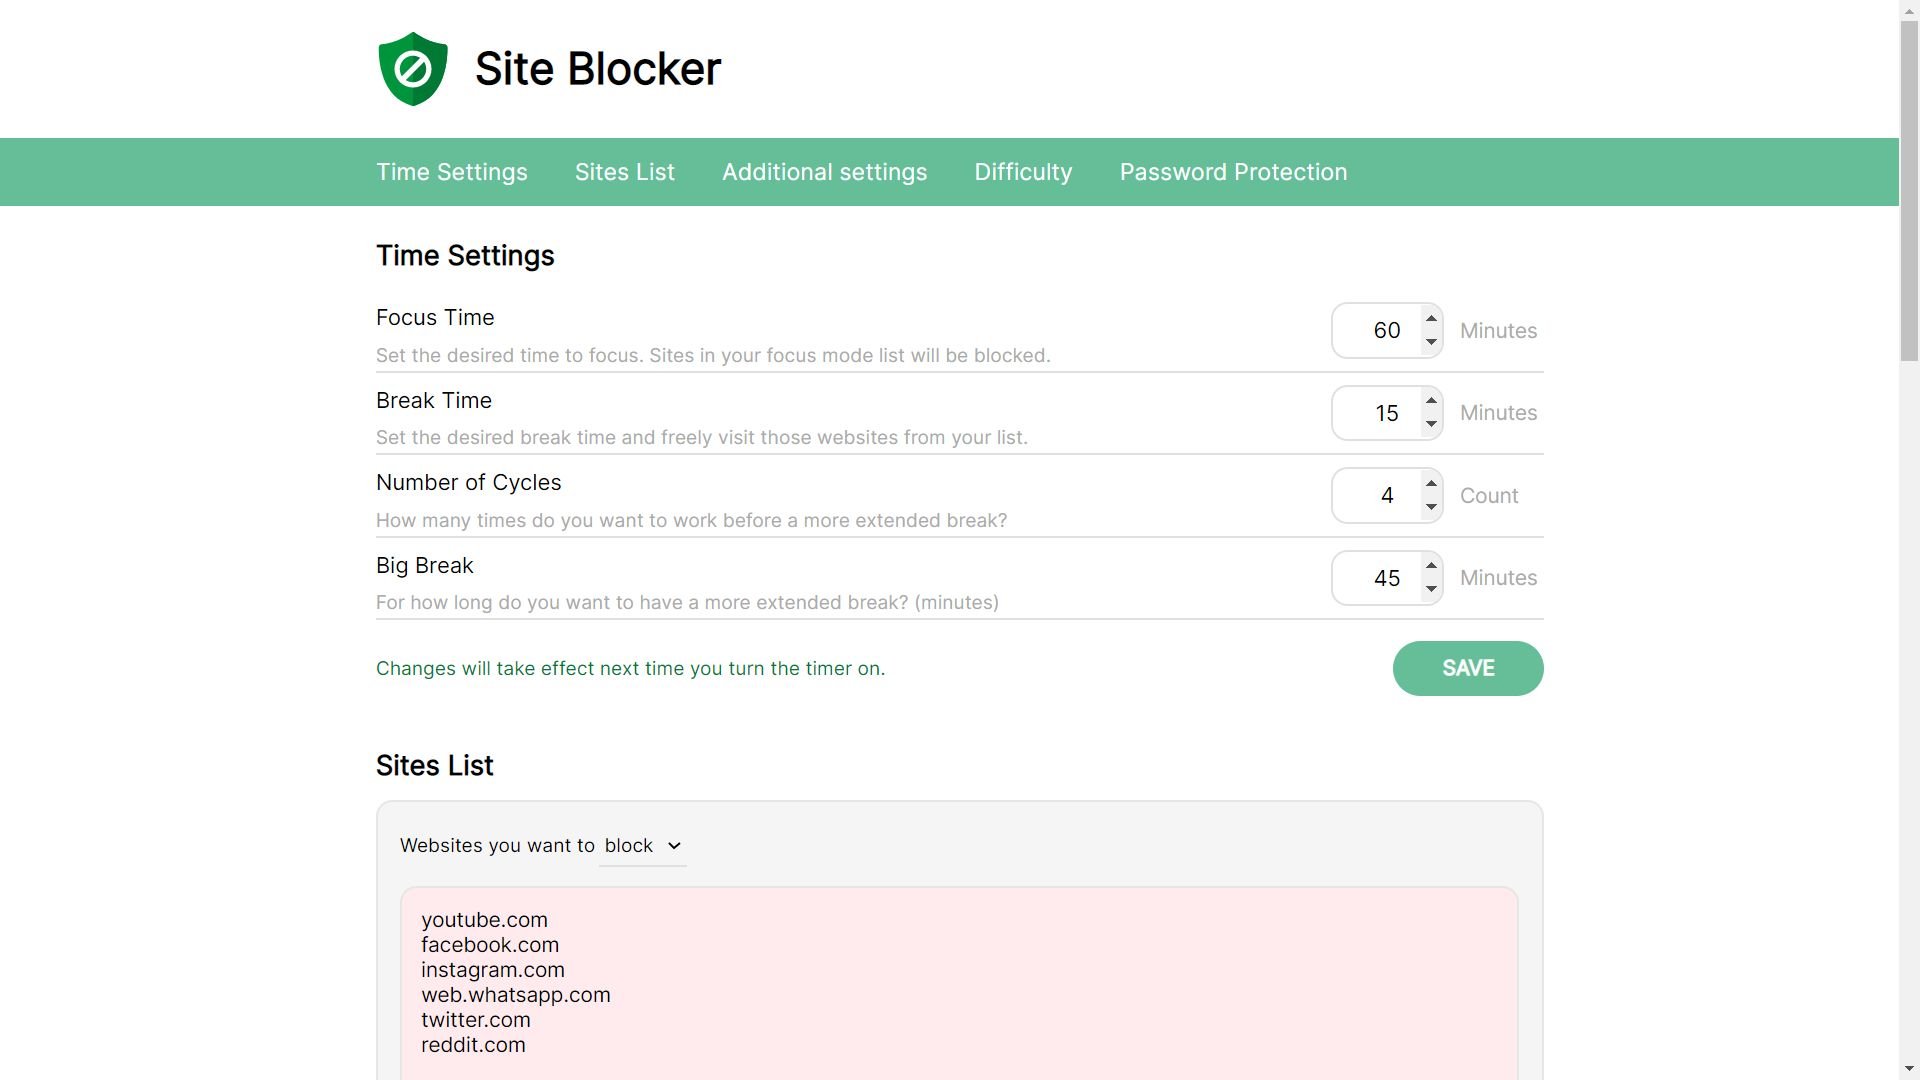Switch to Sites List tab

[x=624, y=172]
